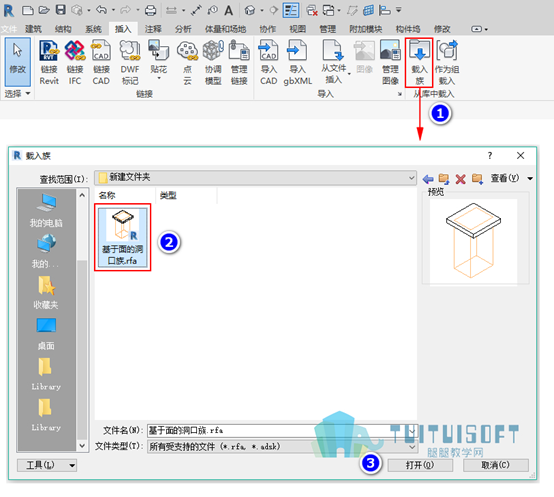The image size is (554, 497).
Task: Click the Load Family (载入族) icon
Action: pos(419,63)
